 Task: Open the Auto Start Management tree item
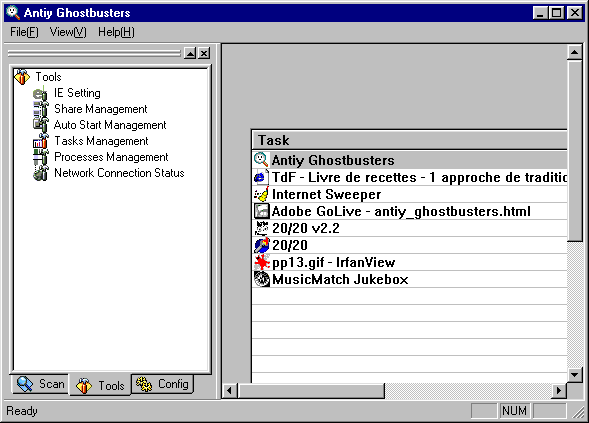click(x=110, y=125)
